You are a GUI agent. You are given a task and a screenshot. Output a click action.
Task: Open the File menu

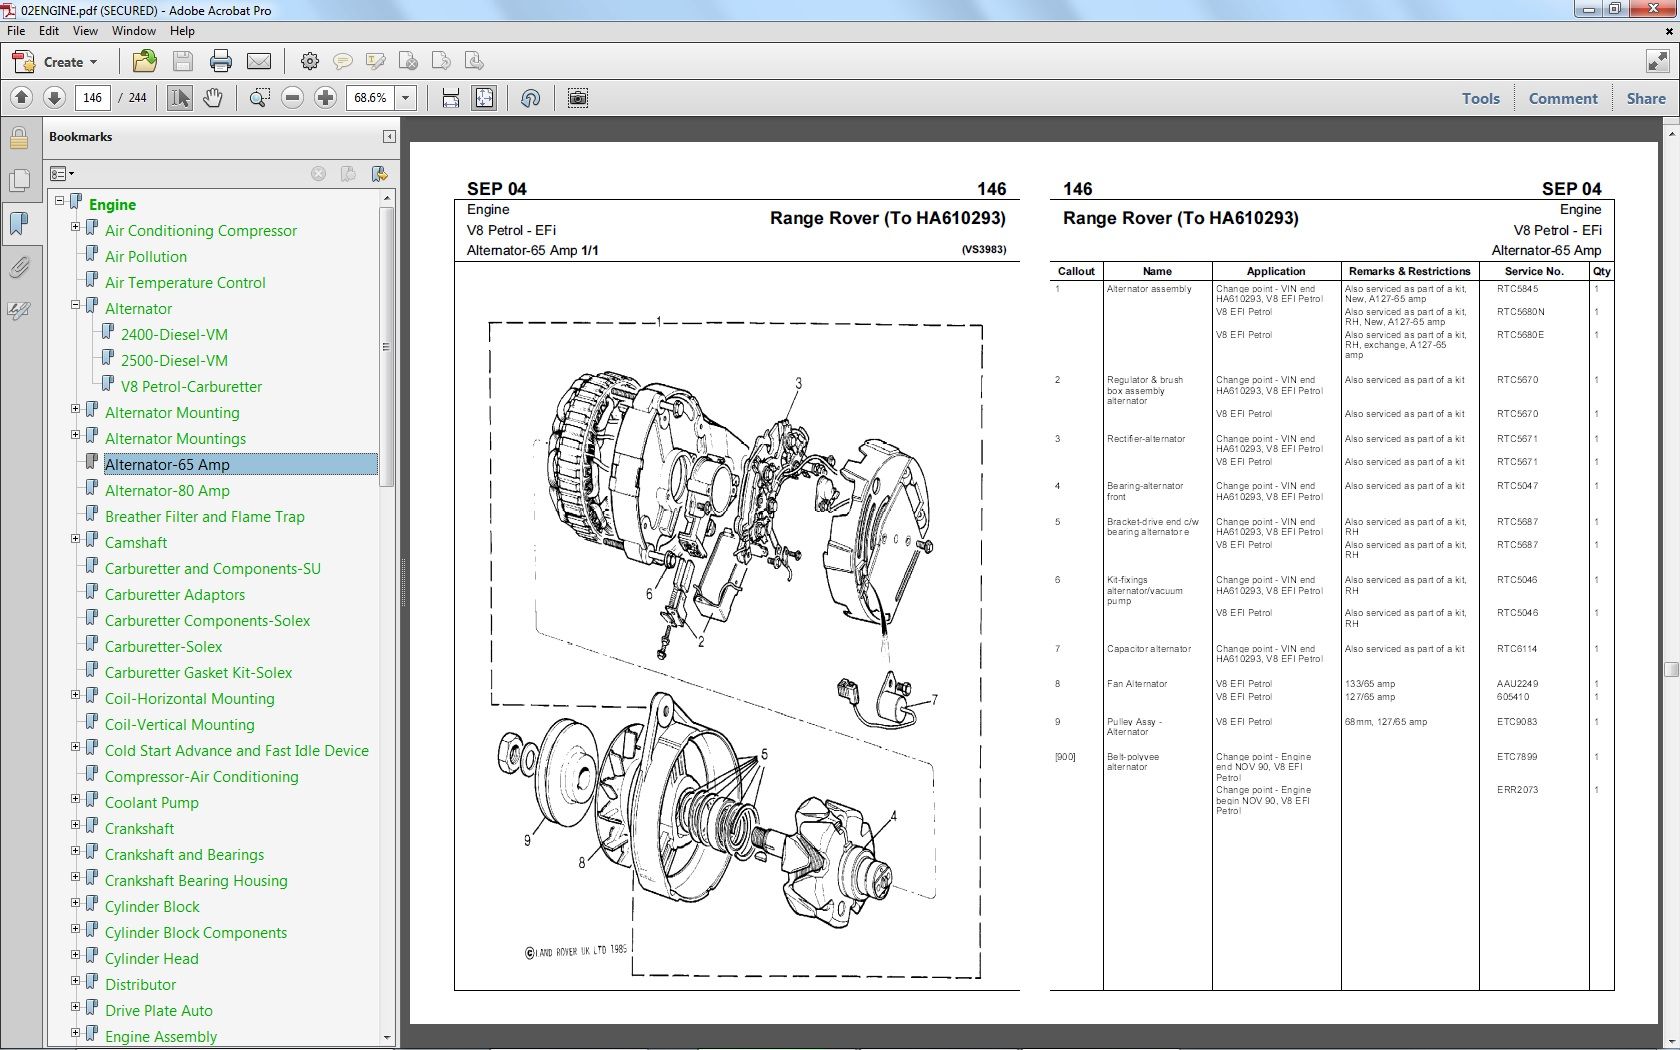click(16, 31)
